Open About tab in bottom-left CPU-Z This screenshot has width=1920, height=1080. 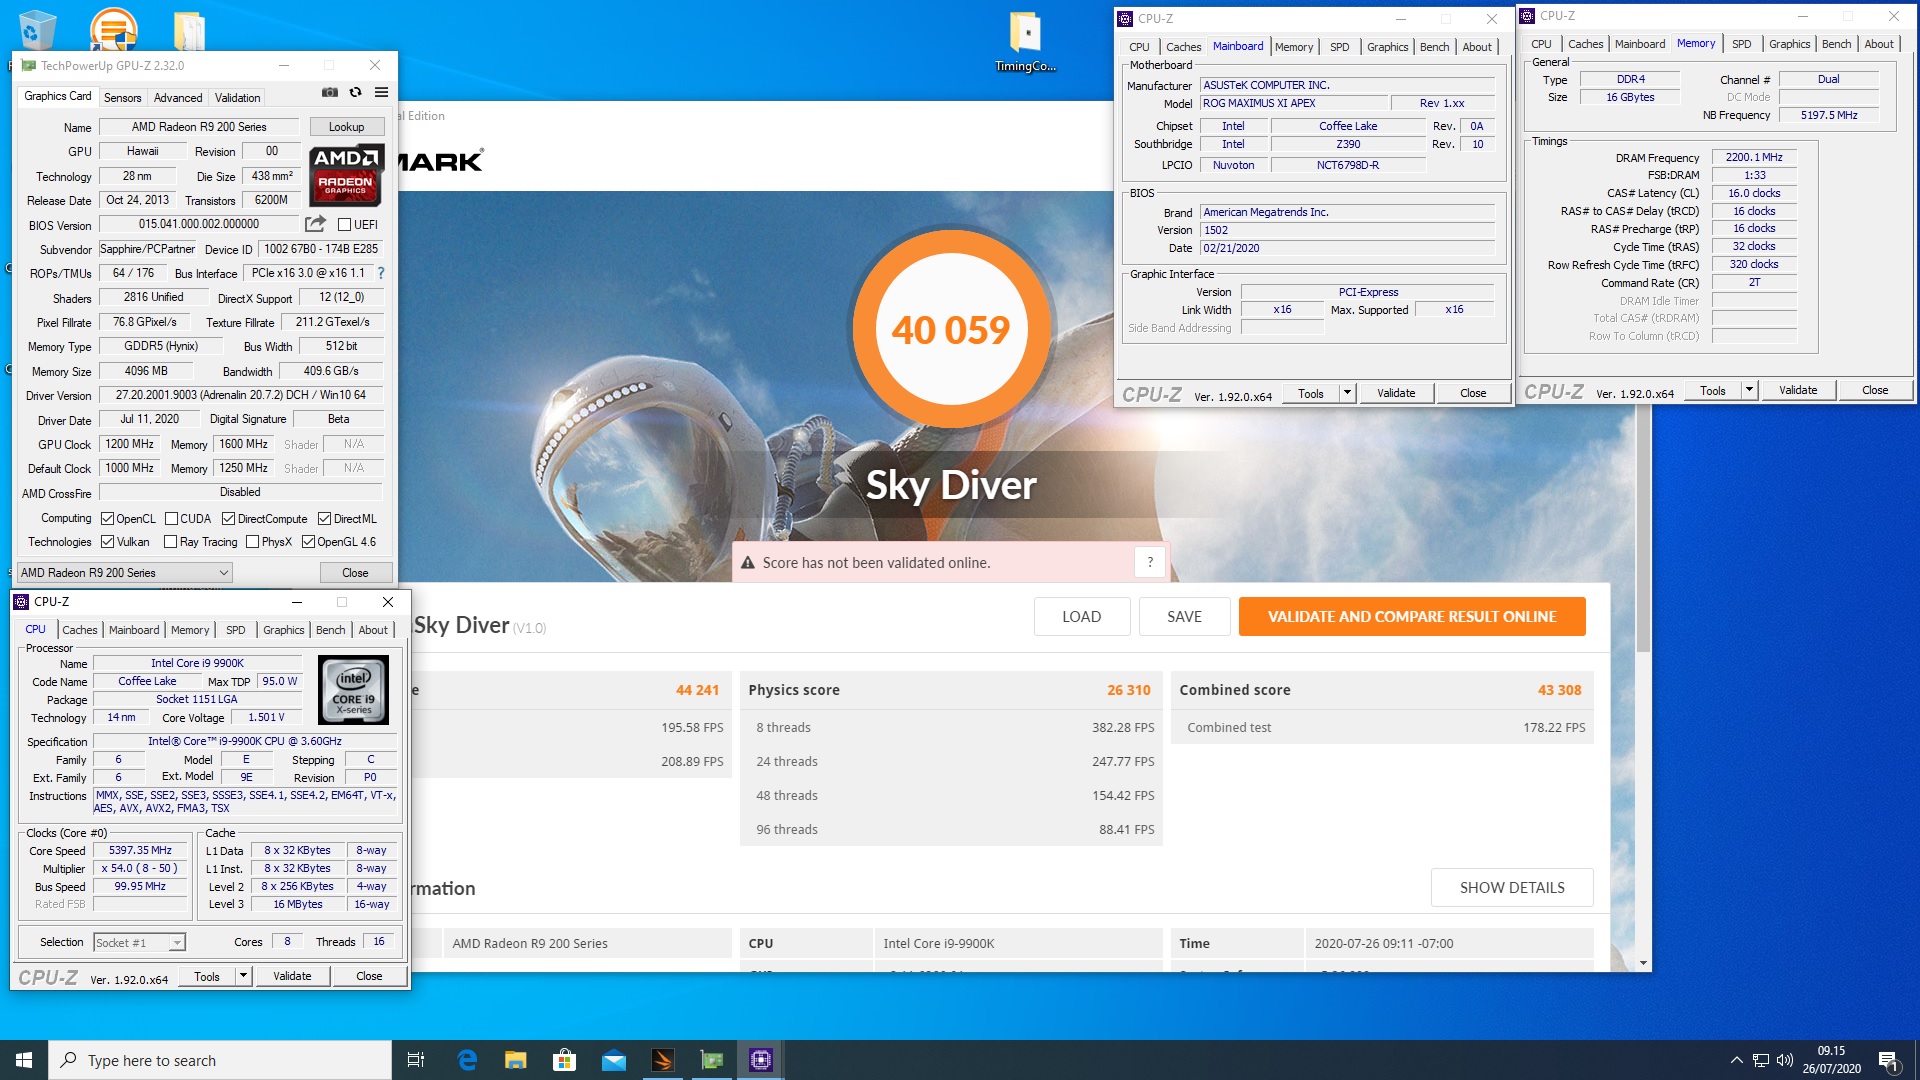[x=373, y=630]
